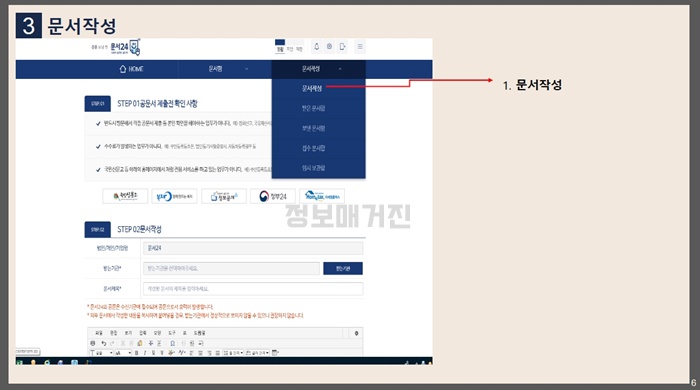Viewport: 700px width, 390px height.
Task: Open the font size dropdown
Action: (x=123, y=353)
